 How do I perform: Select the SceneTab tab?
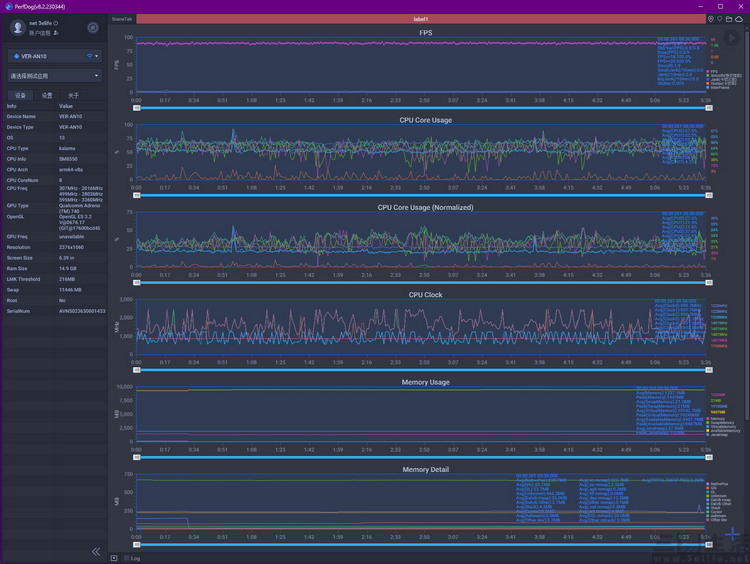point(121,19)
